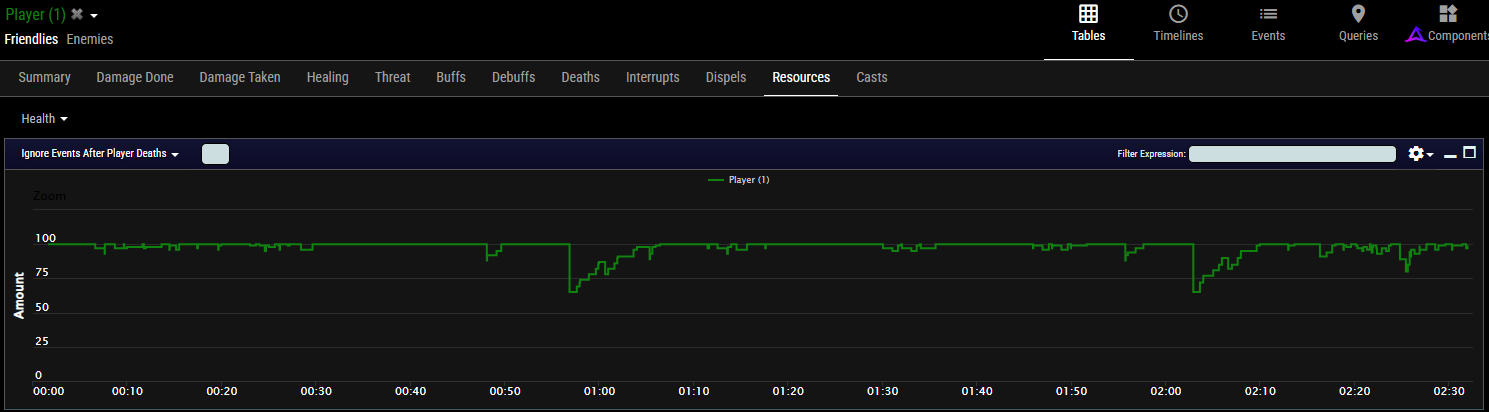Click the 01:00 time axis label
This screenshot has width=1489, height=412.
(x=599, y=391)
